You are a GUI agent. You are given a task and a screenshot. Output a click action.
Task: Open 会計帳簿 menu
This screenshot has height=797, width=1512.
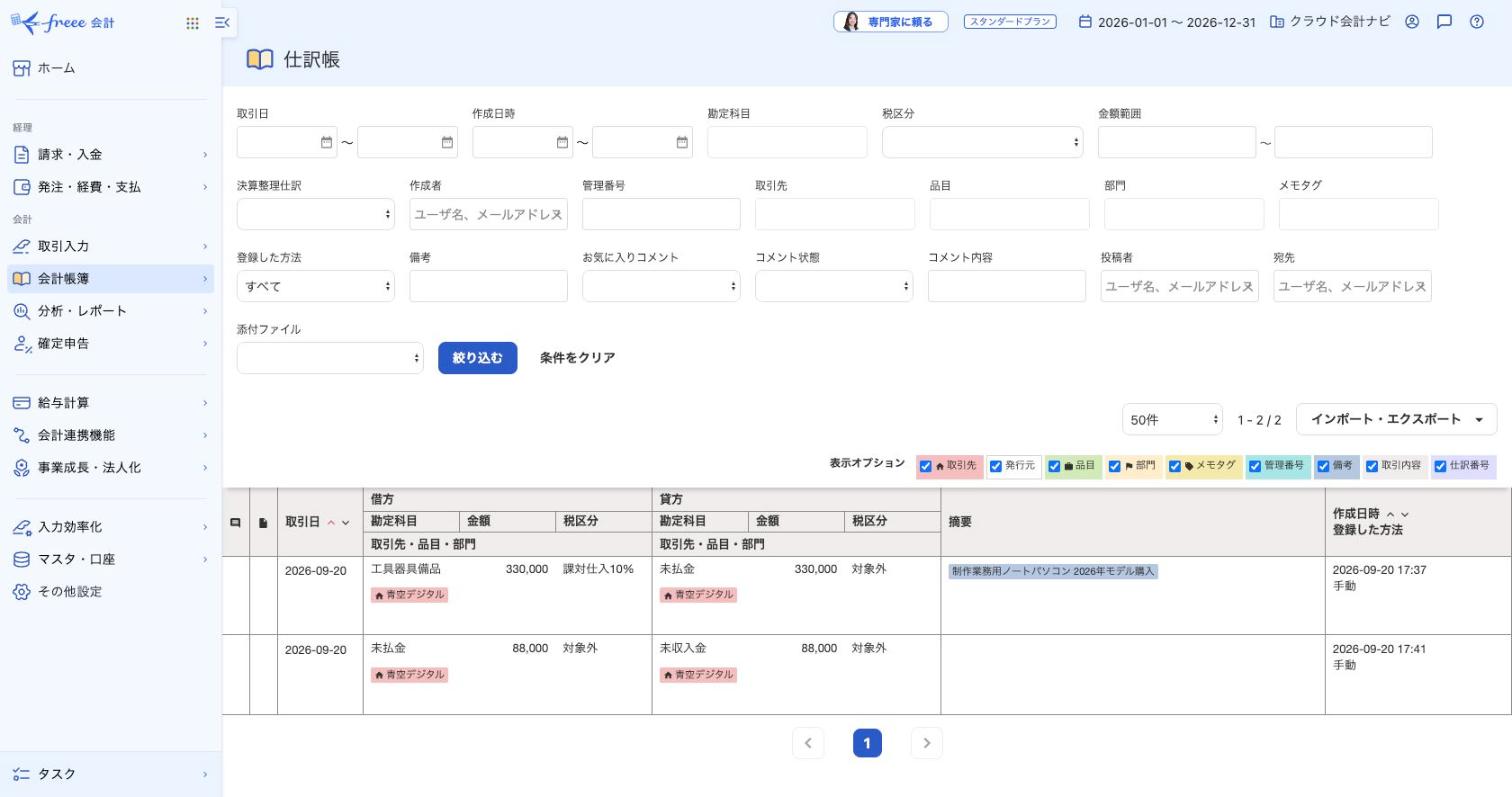coord(110,279)
